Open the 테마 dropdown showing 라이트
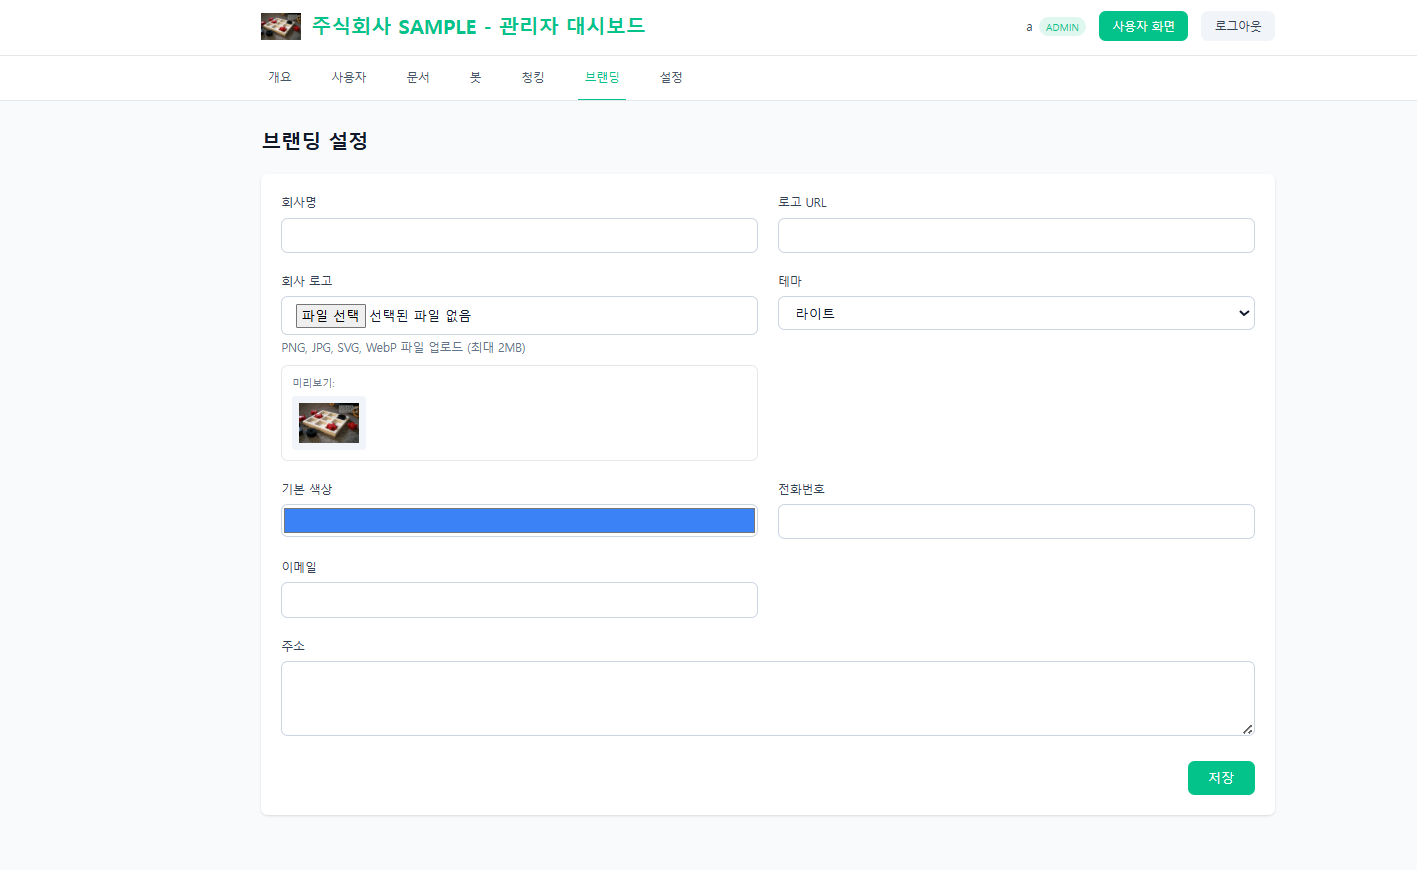The width and height of the screenshot is (1417, 870). (x=1016, y=313)
